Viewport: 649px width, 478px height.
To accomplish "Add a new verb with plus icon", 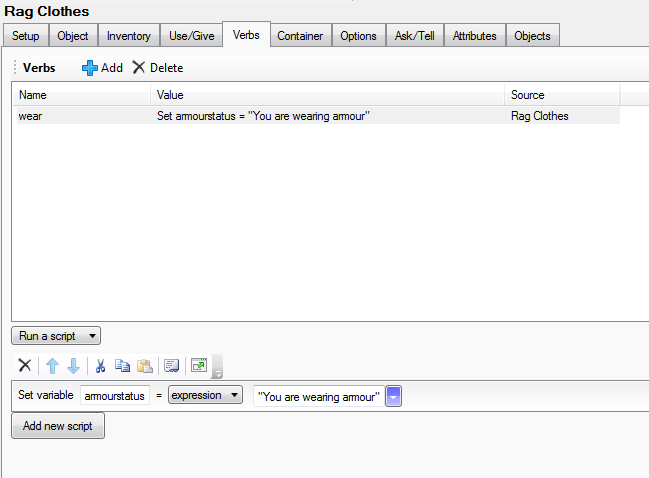I will (x=102, y=67).
